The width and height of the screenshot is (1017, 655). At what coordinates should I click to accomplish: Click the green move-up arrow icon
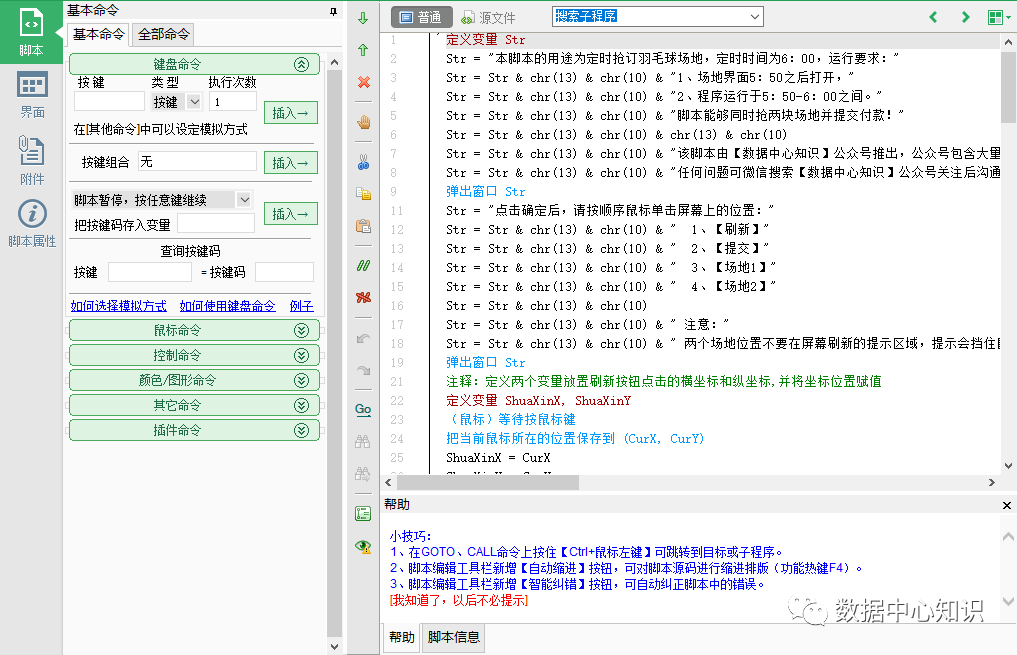click(x=363, y=50)
